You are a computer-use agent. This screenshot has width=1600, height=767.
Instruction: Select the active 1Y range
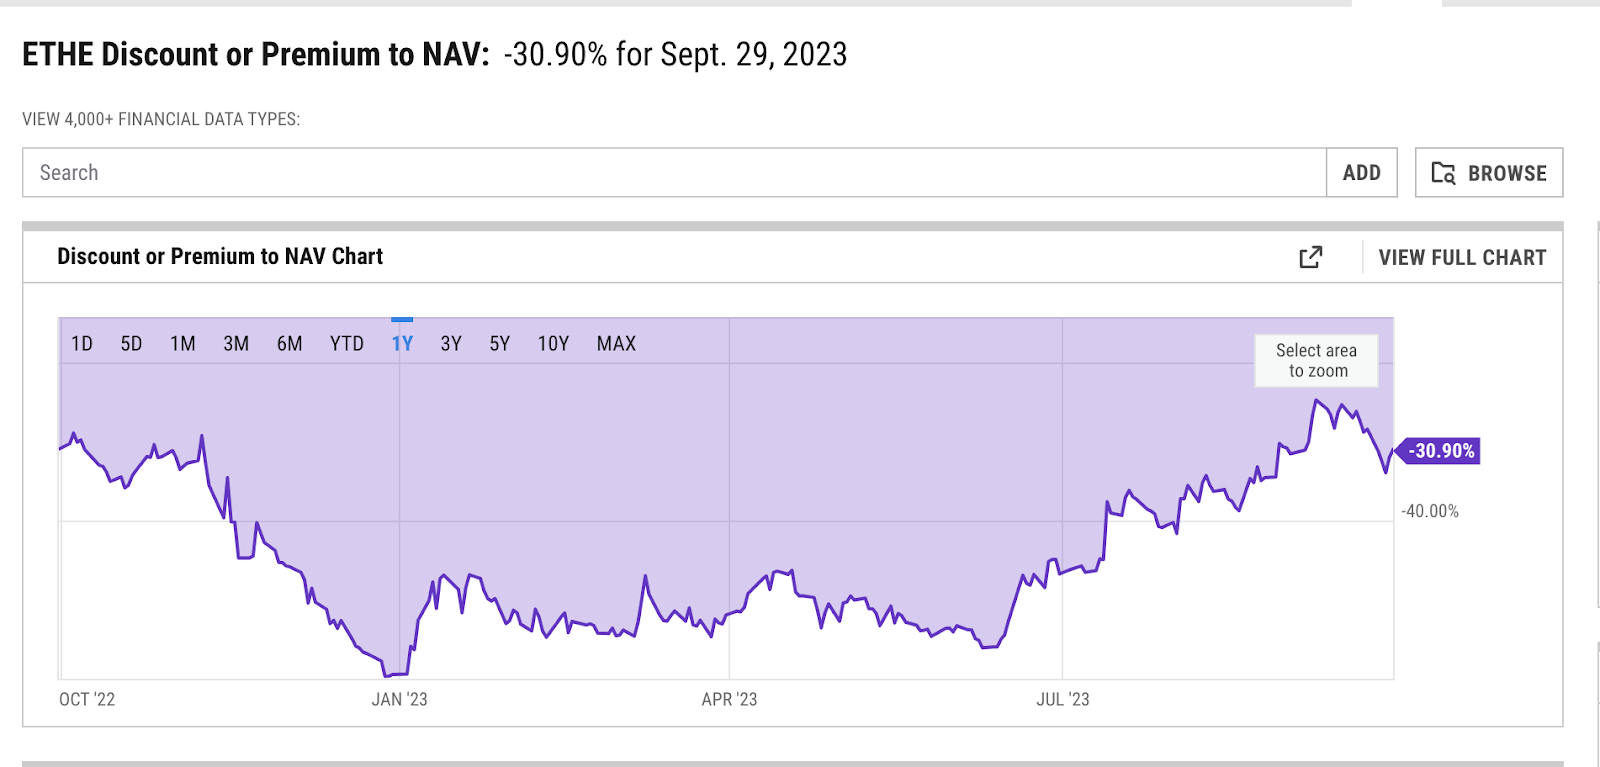point(402,344)
